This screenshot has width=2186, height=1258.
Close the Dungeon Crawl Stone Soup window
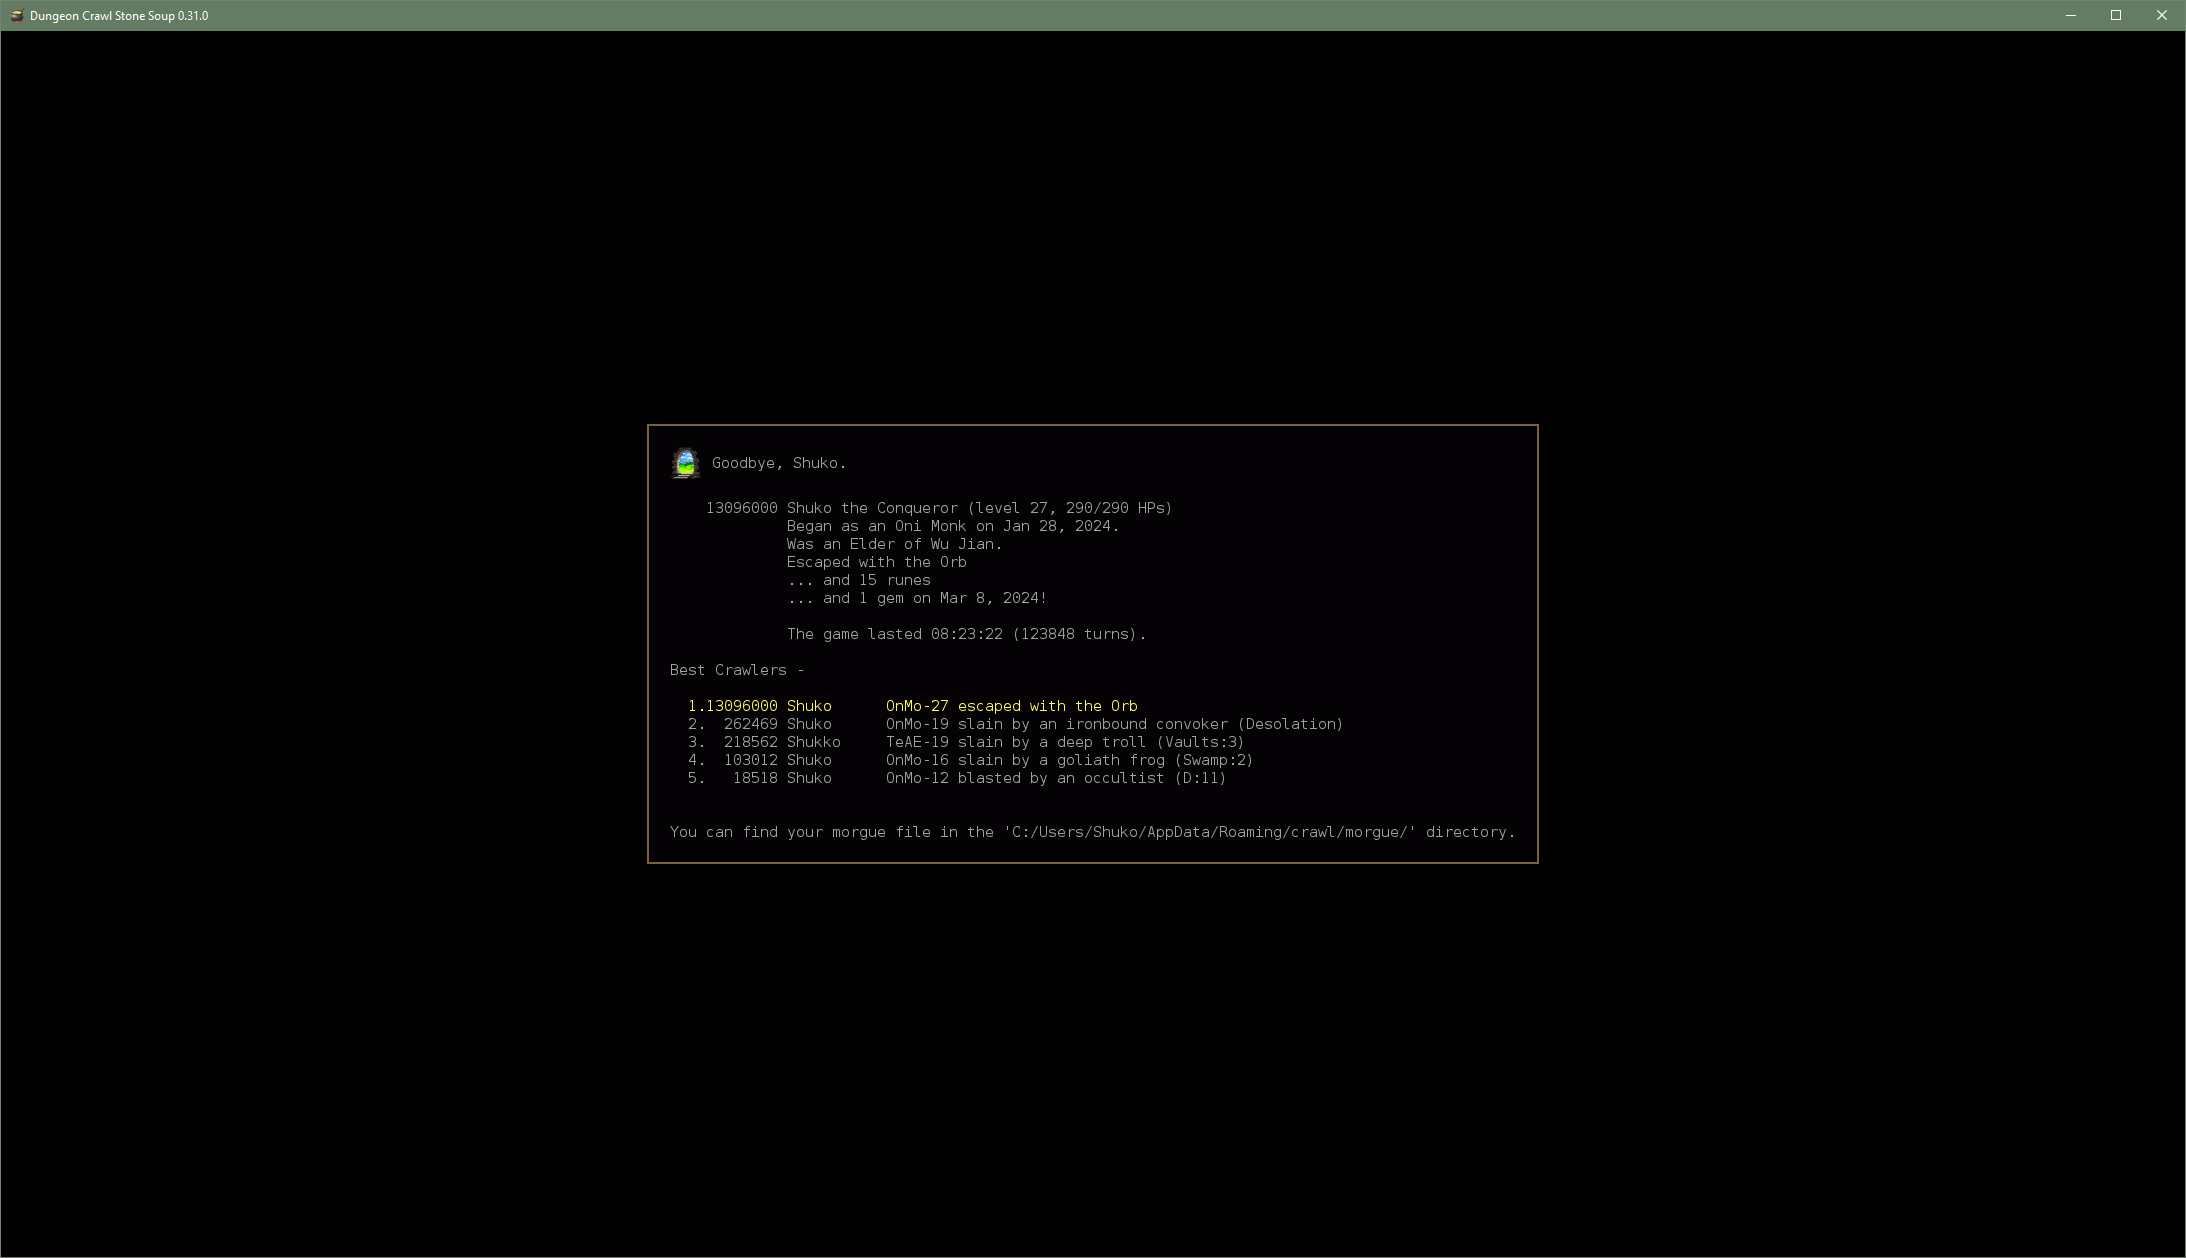(x=2161, y=15)
